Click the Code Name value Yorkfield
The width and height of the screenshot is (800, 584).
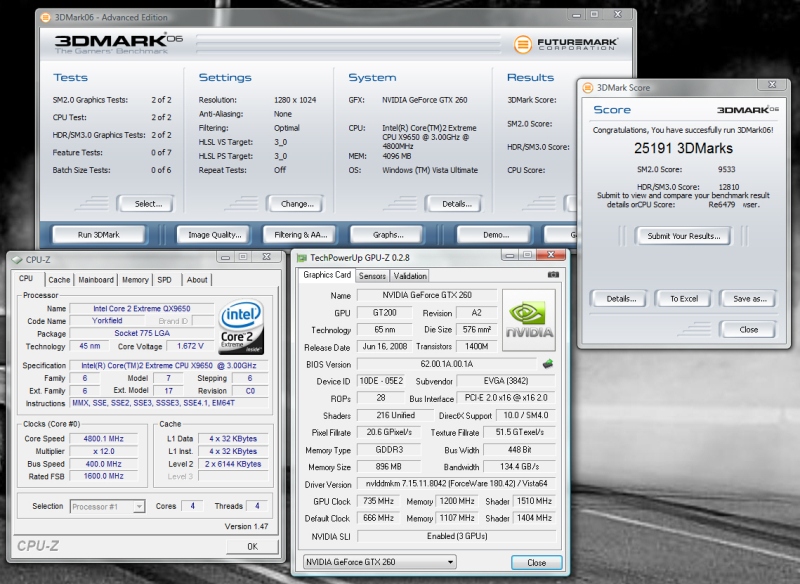pos(107,321)
